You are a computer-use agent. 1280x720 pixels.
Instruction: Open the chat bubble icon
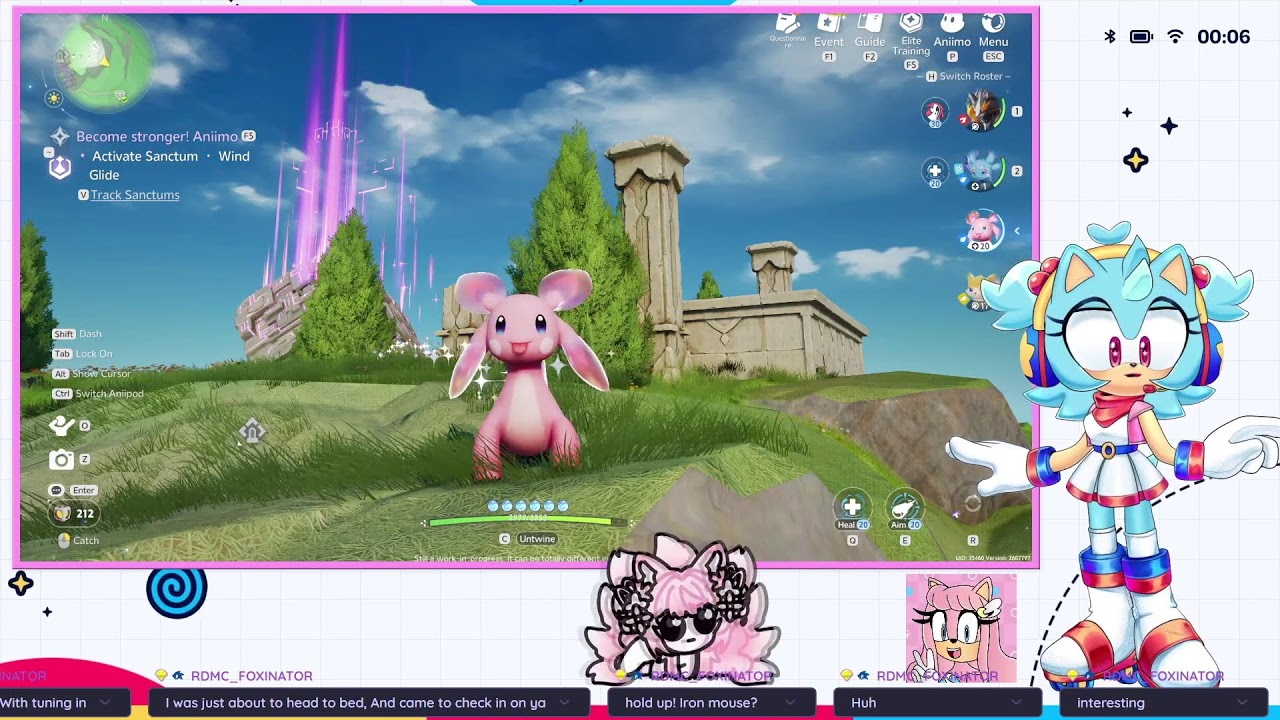coord(56,490)
